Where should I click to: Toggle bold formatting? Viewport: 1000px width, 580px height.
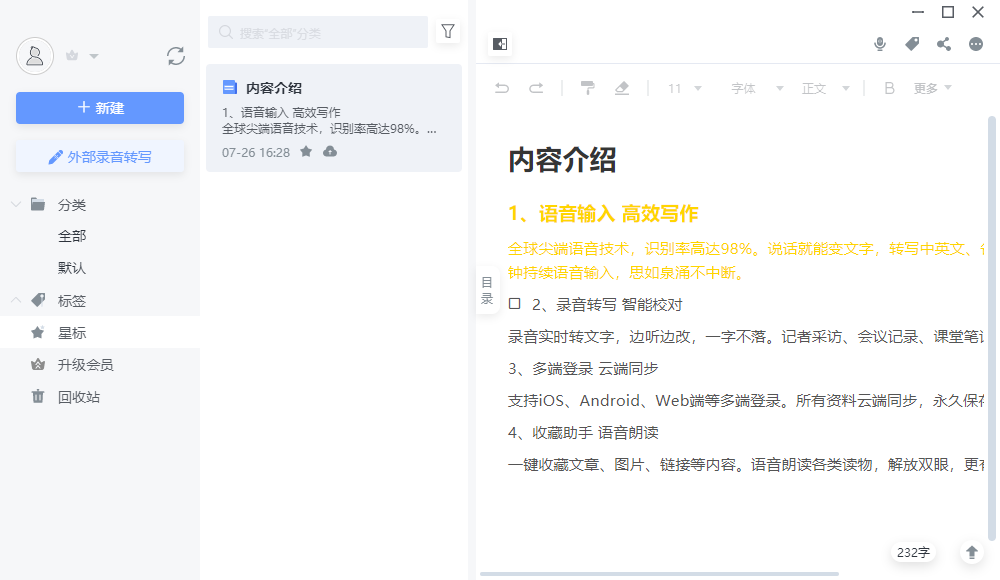point(889,88)
